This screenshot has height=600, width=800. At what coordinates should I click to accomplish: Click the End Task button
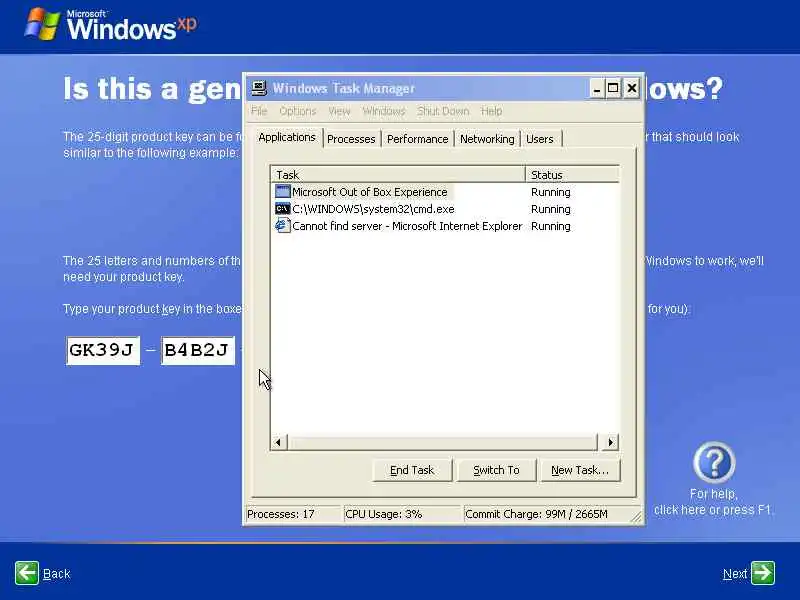(x=412, y=470)
